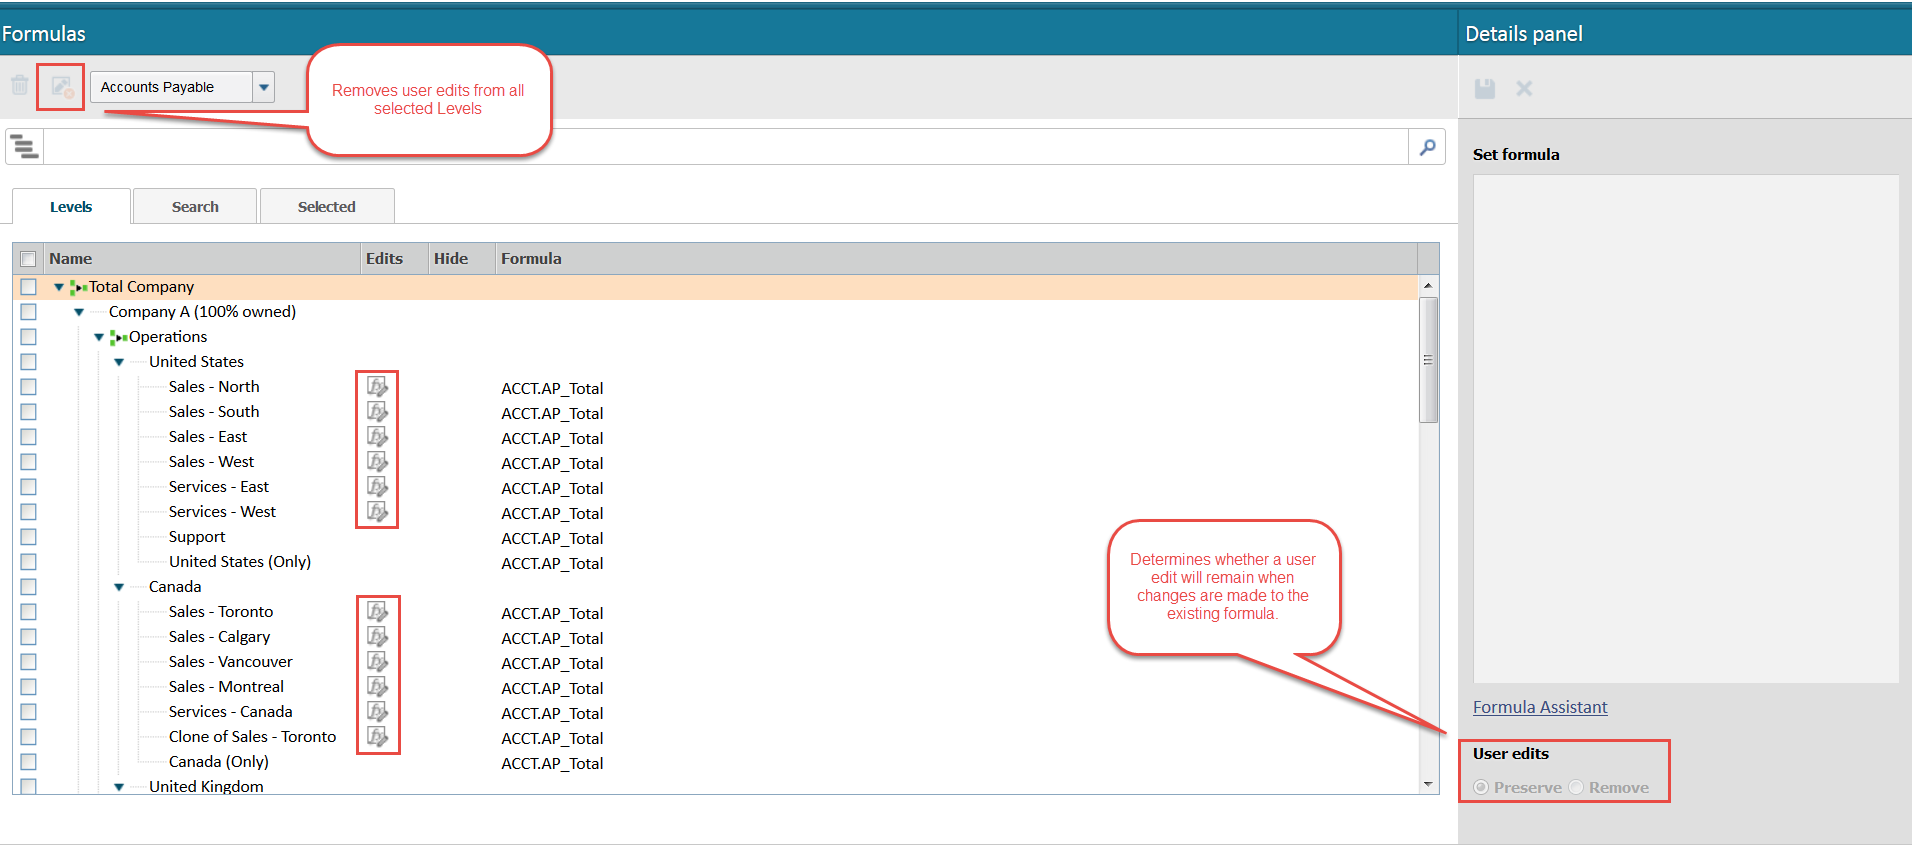Viewport: 1912px width, 847px height.
Task: Click the edit icon for Sales - North
Action: pos(377,386)
